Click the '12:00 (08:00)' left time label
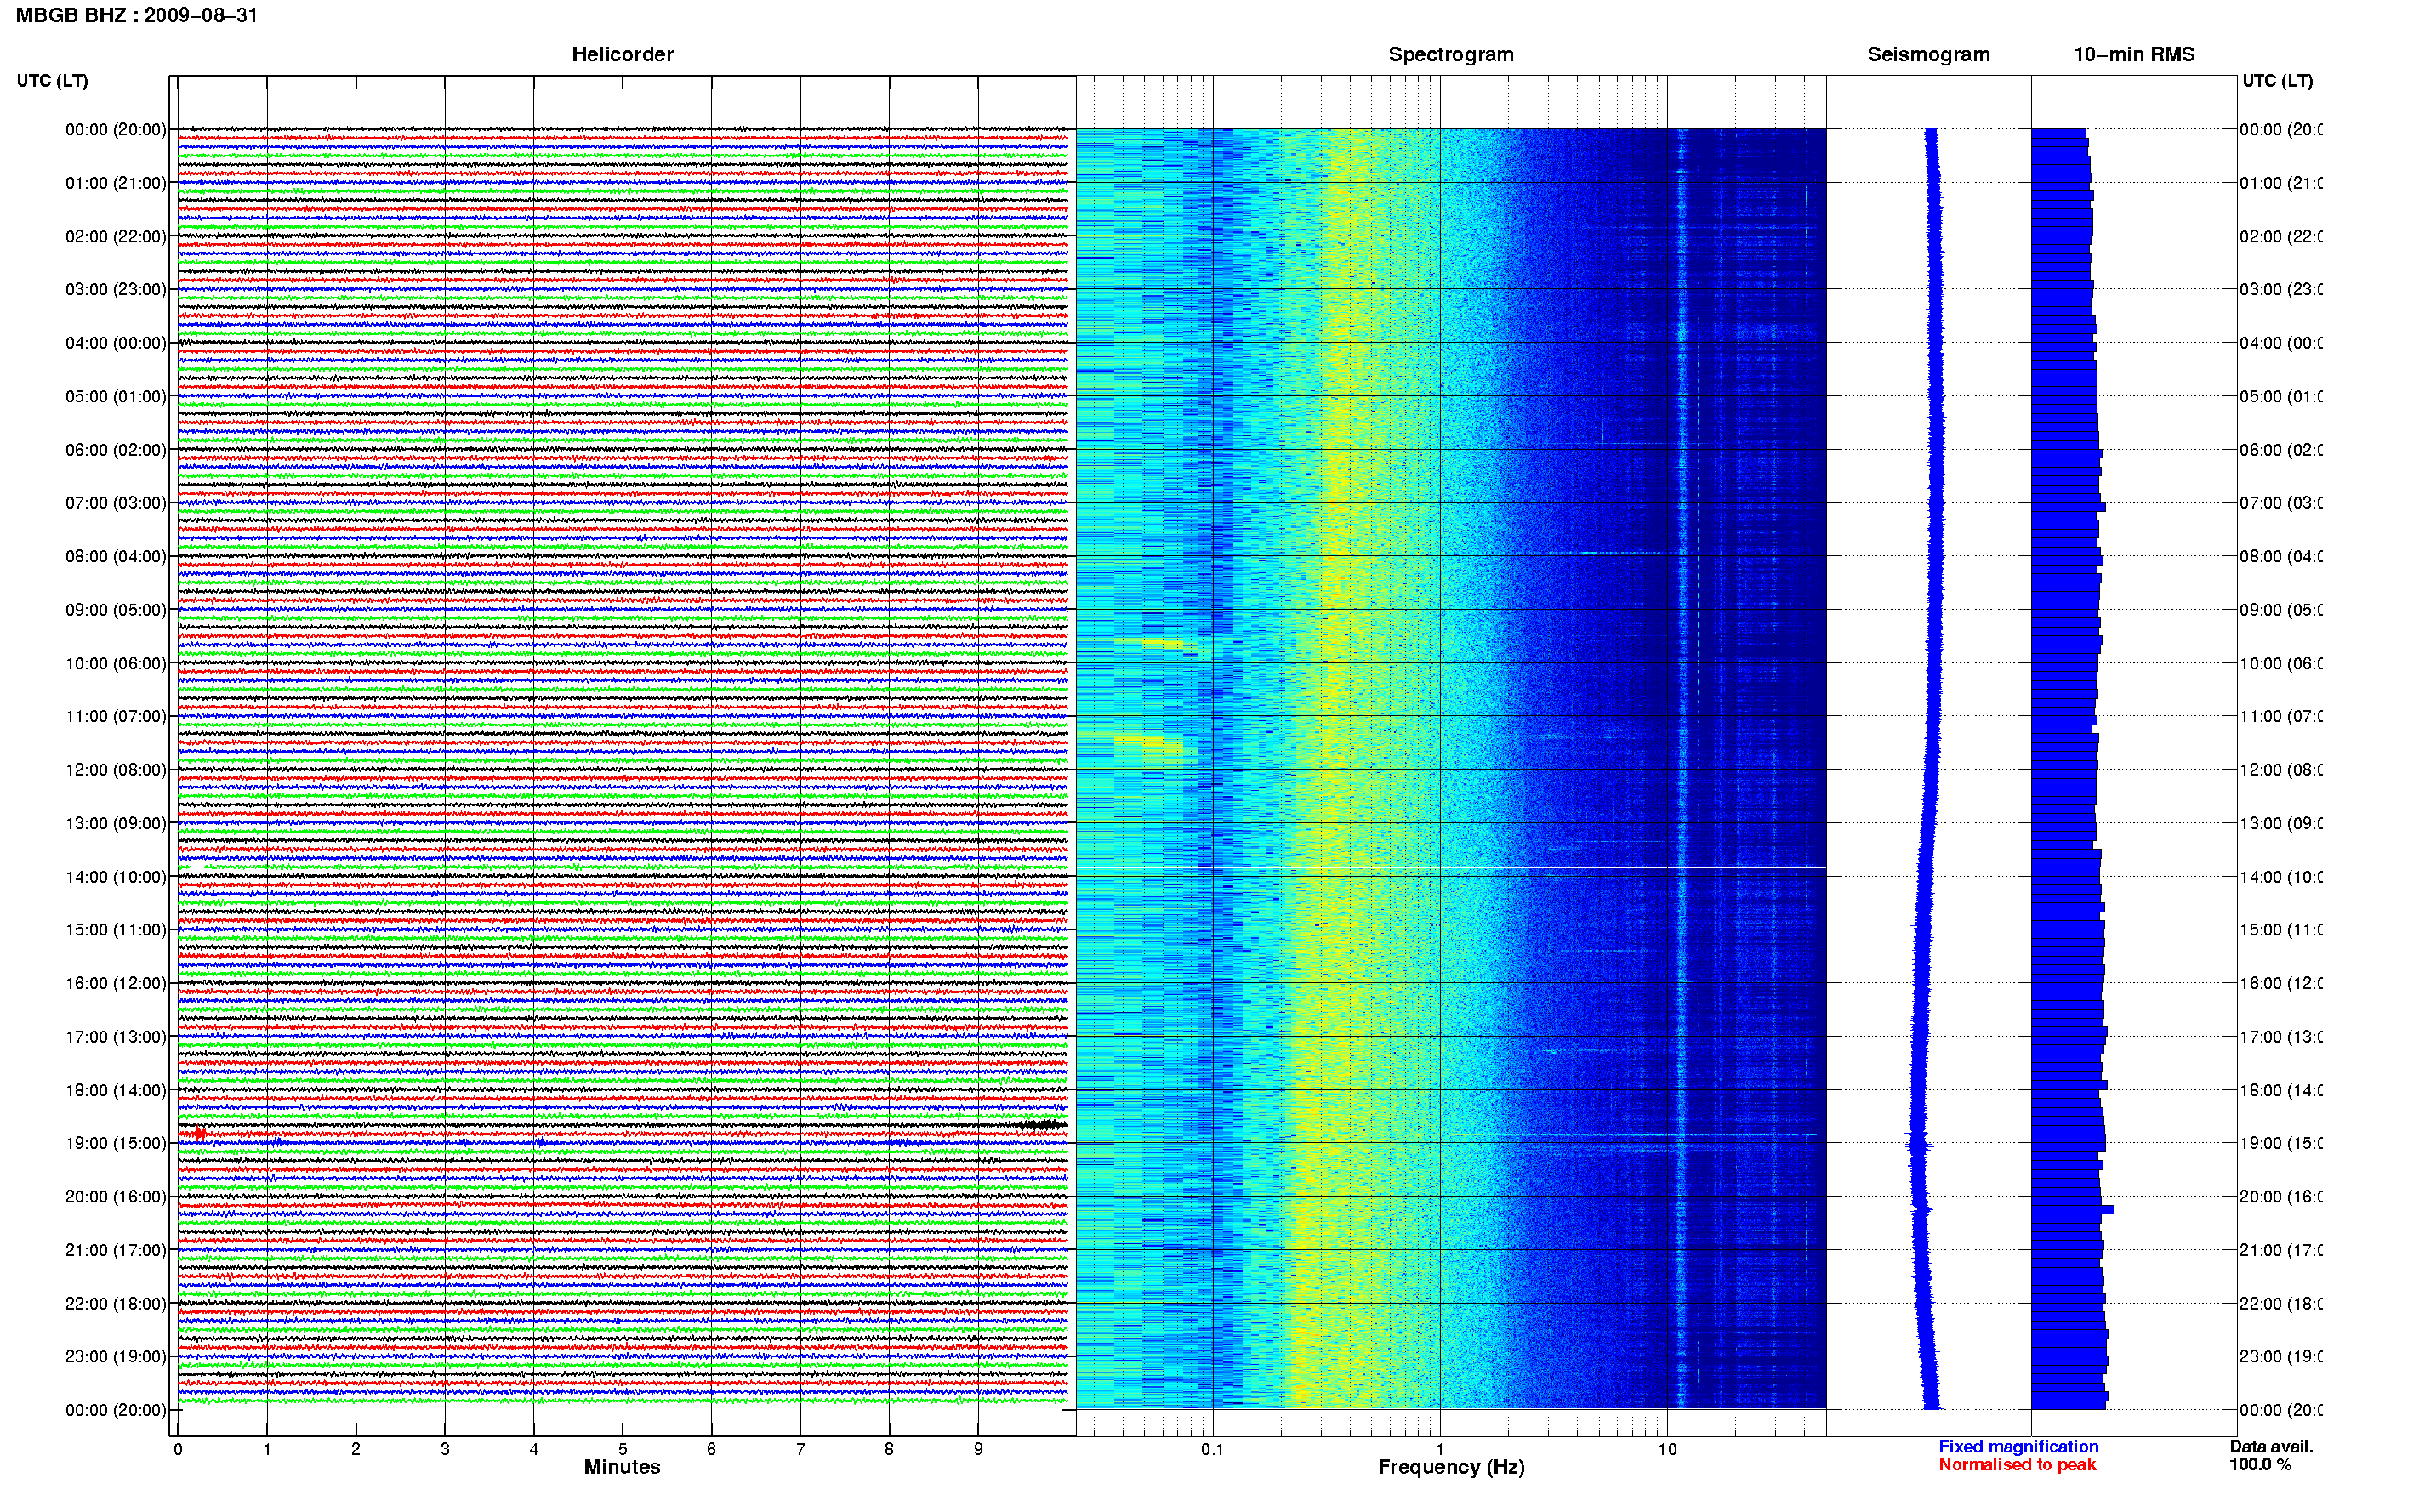The width and height of the screenshot is (2419, 1512). 116,769
